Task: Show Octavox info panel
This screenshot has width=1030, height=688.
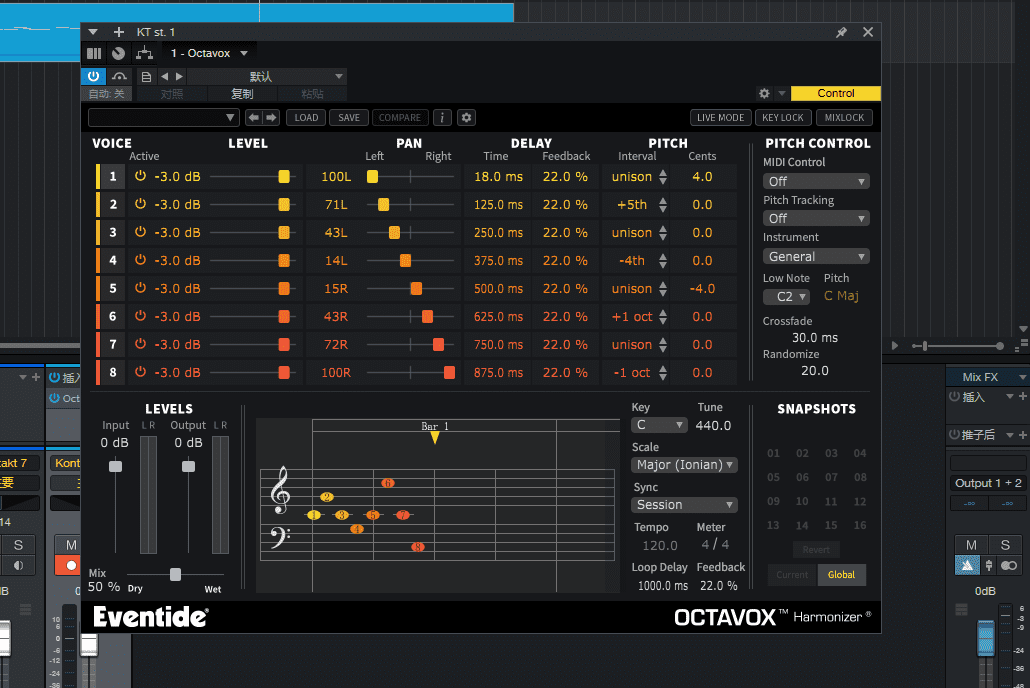Action: [x=442, y=118]
